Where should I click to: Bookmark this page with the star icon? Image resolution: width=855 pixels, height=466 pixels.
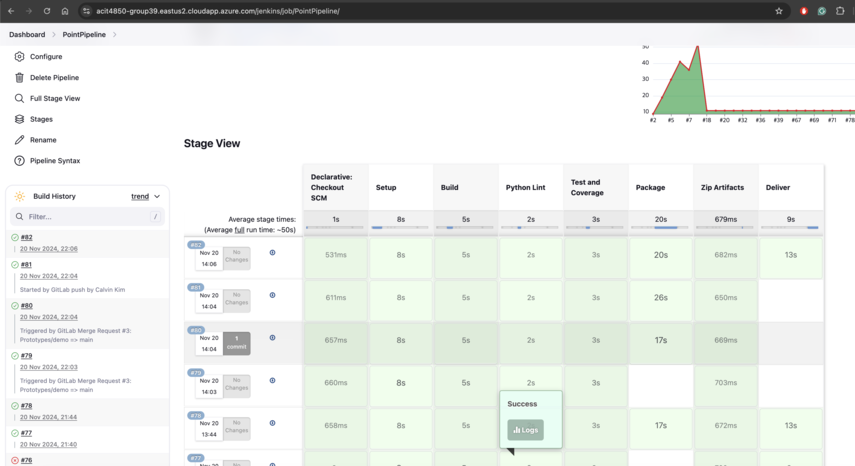[x=779, y=11]
